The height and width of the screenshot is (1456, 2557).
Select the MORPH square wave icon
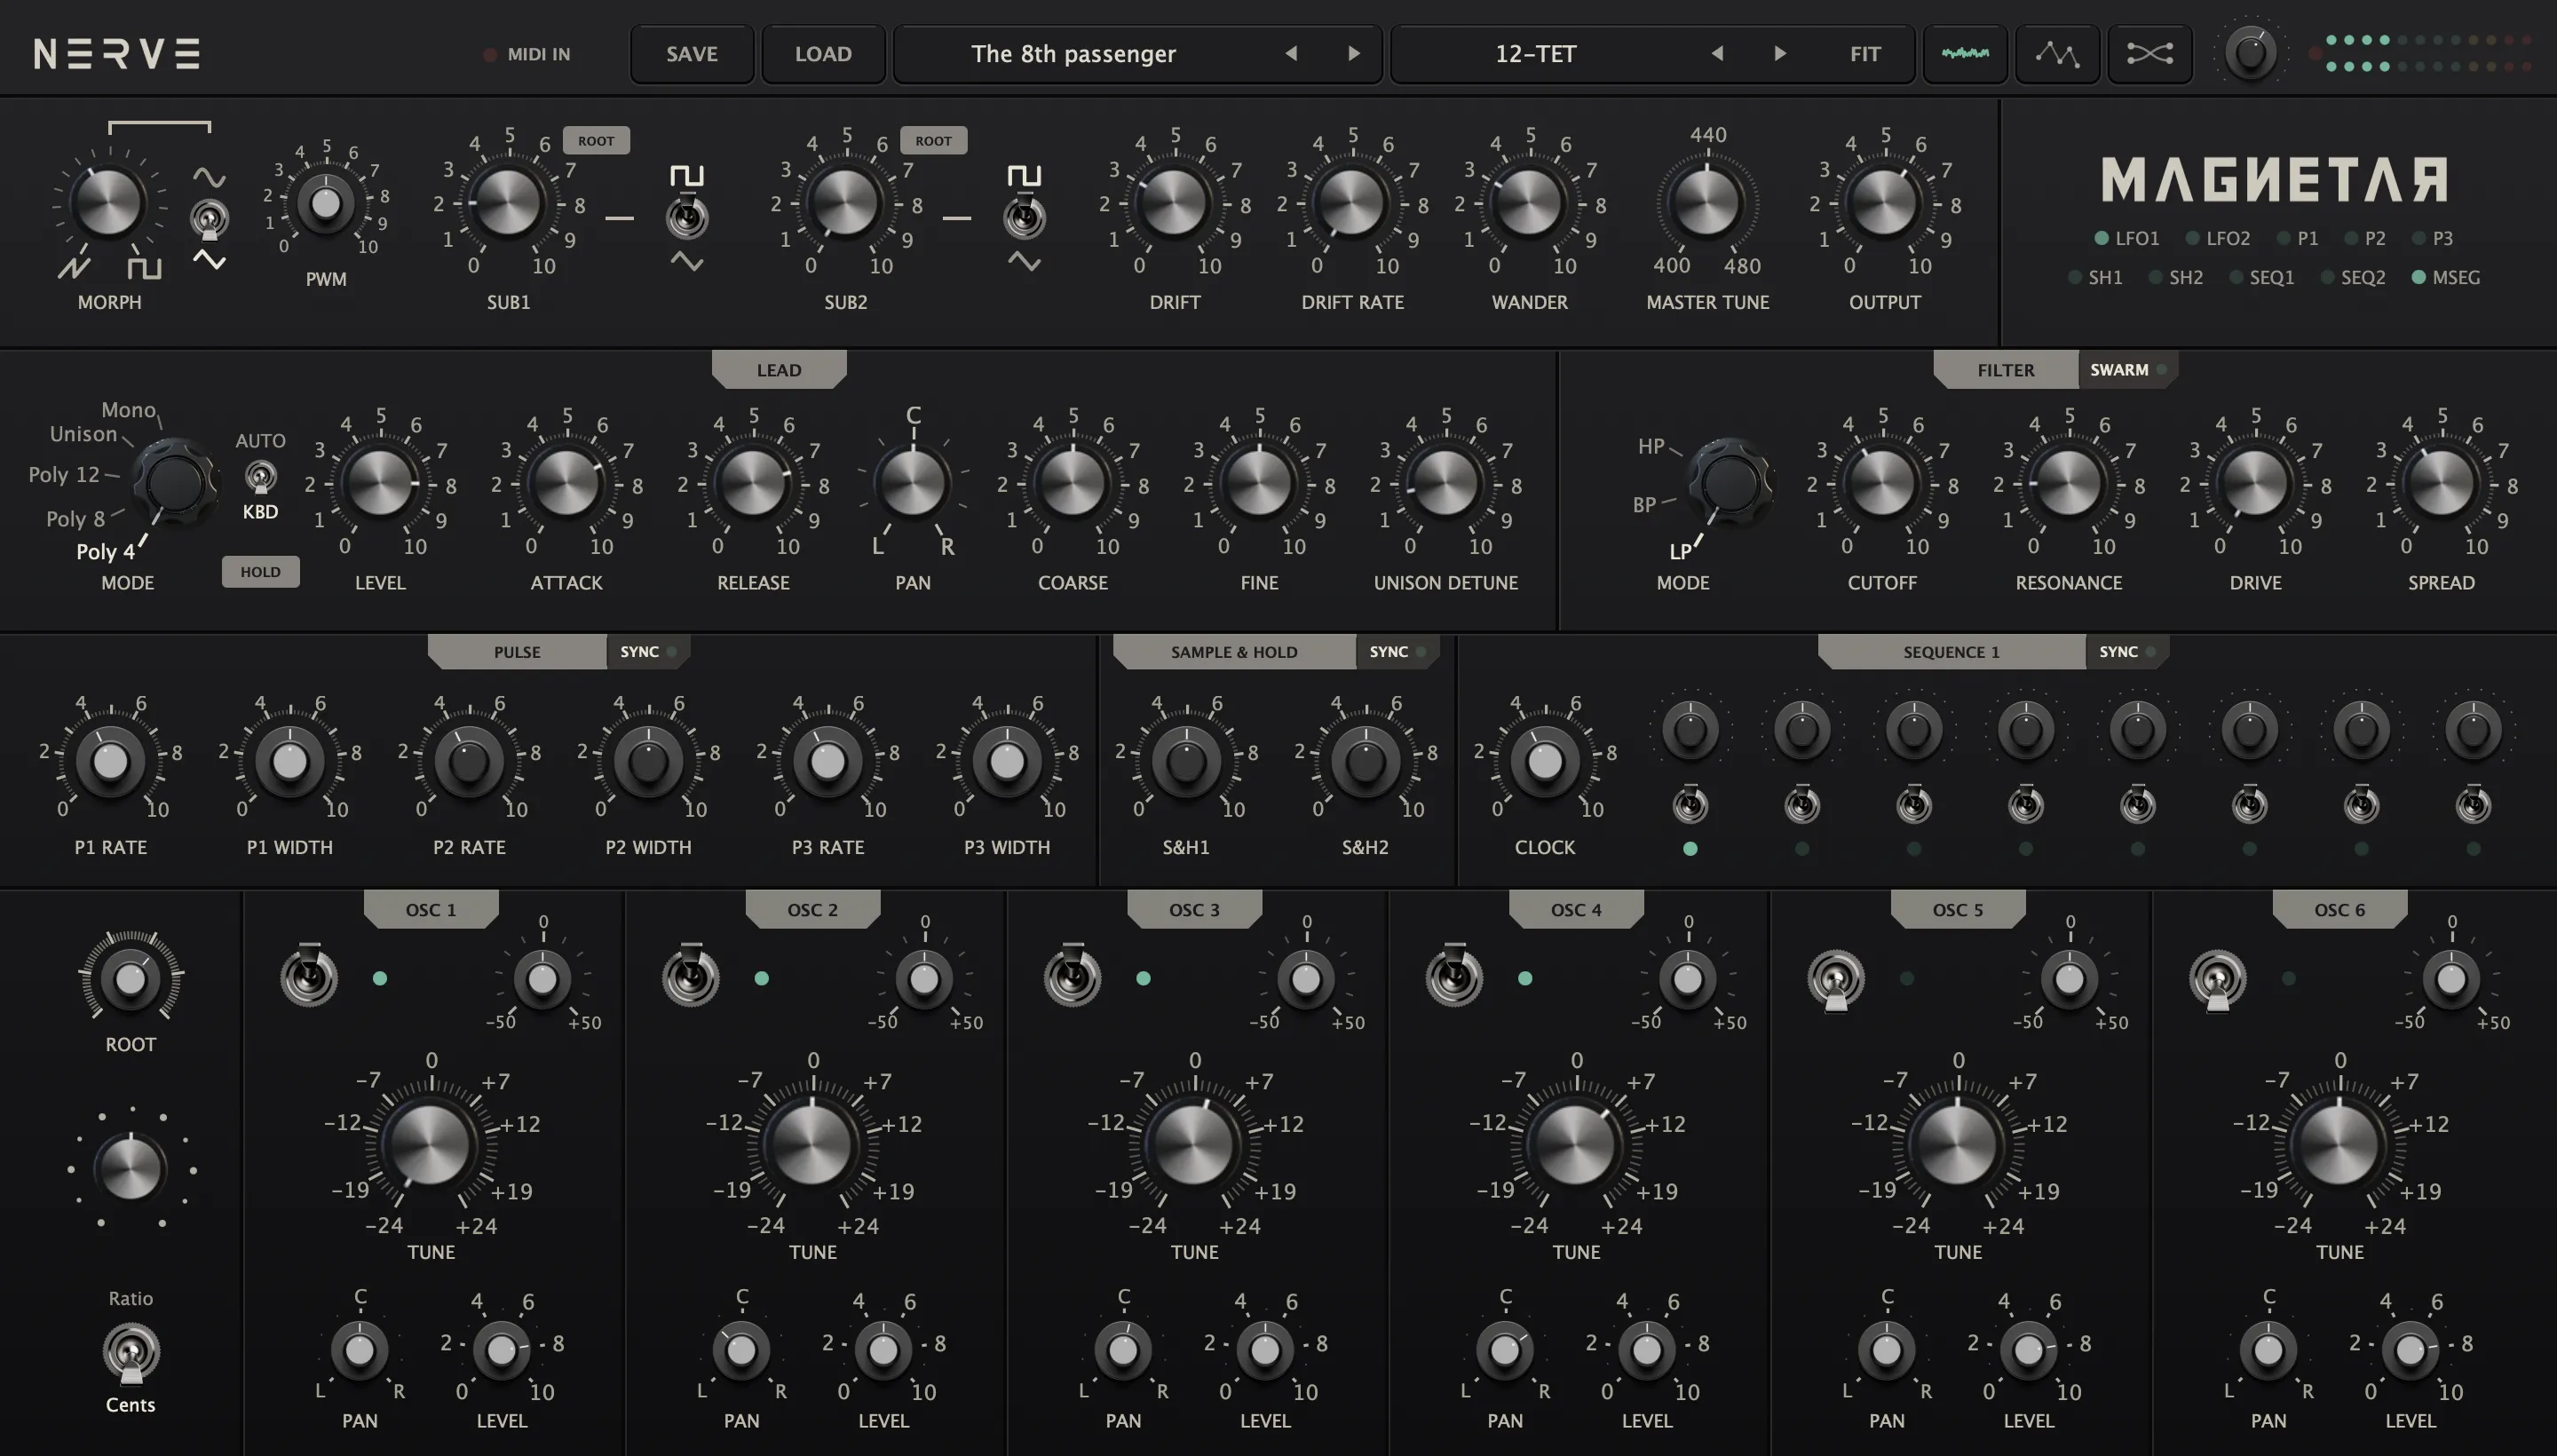pos(144,268)
